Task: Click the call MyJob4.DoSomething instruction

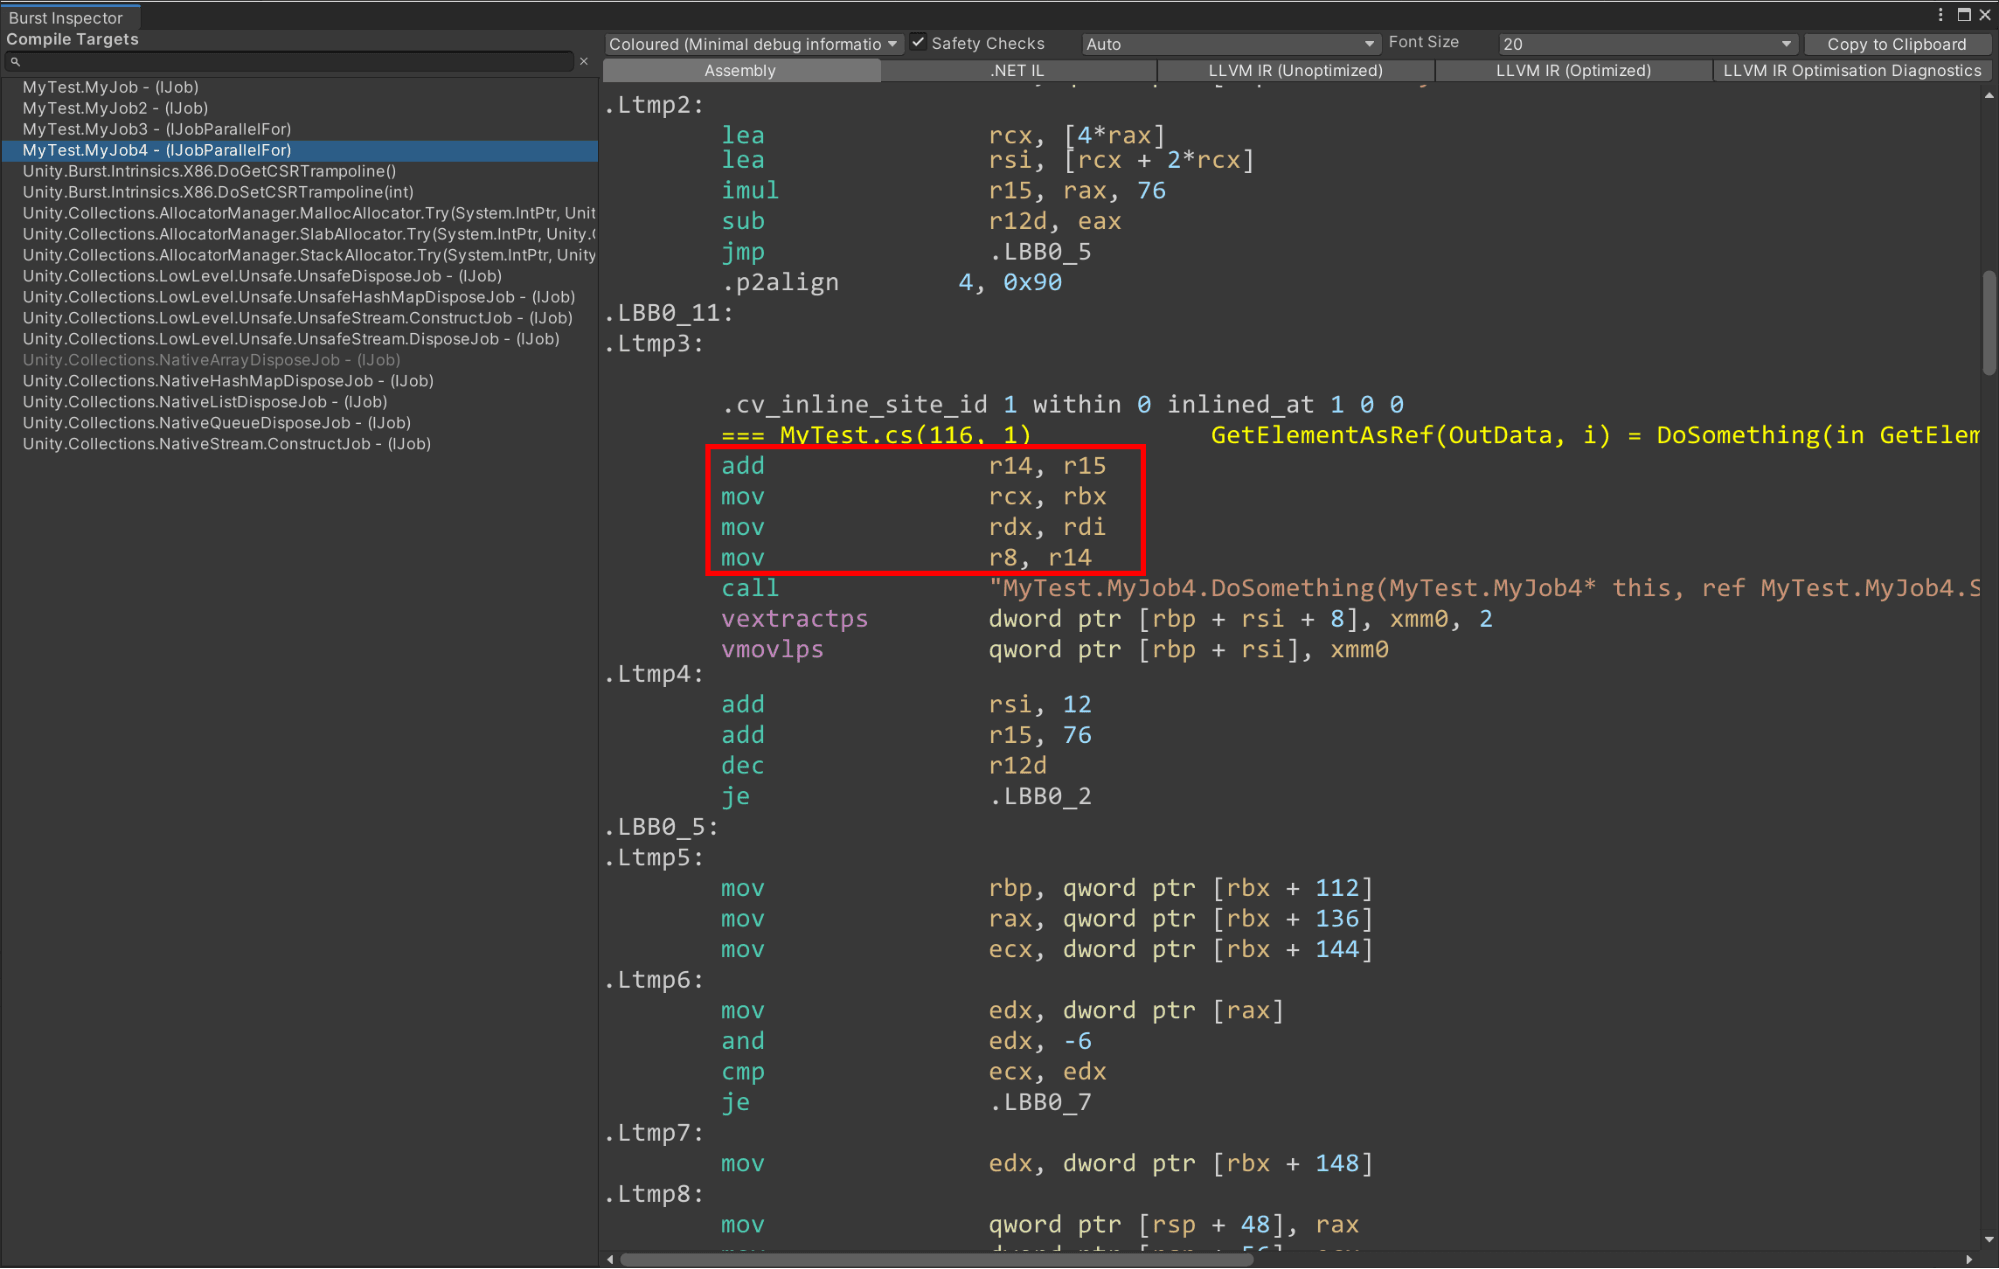Action: pyautogui.click(x=1350, y=588)
